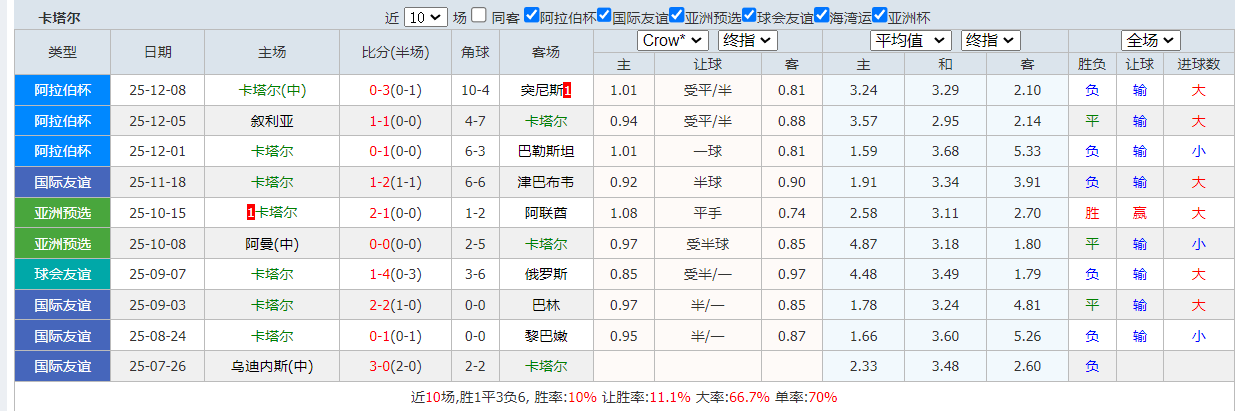This screenshot has height=411, width=1239.
Task: Click the away team 俄罗斯
Action: point(546,274)
